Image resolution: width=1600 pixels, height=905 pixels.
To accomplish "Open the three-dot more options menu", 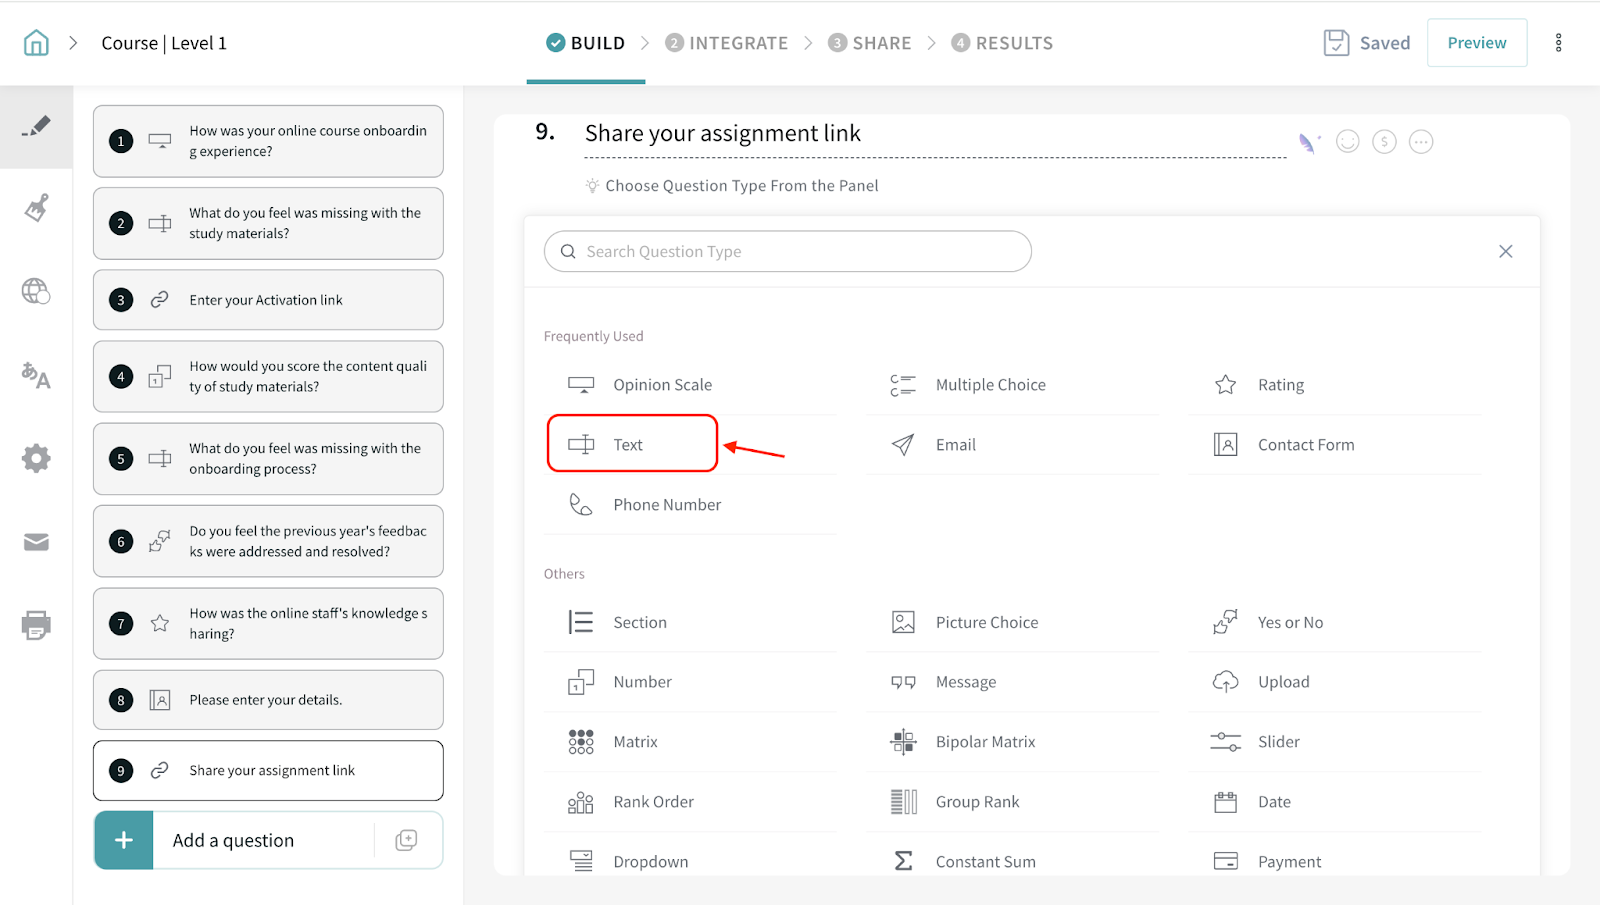I will [1558, 43].
